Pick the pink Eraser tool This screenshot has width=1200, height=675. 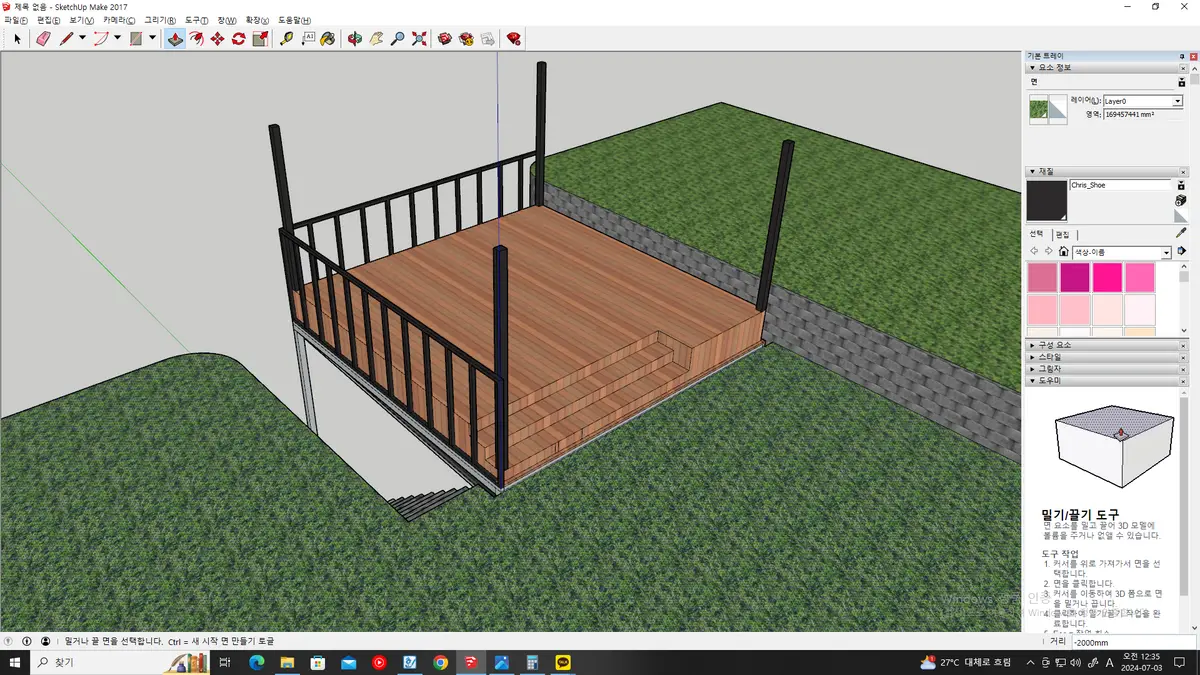pyautogui.click(x=42, y=39)
